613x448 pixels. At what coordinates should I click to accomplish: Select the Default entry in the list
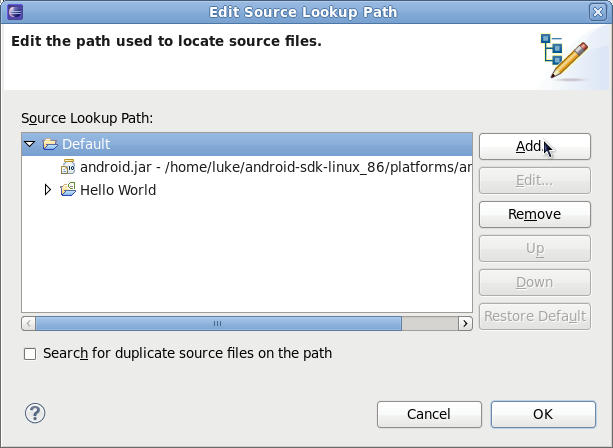247,144
